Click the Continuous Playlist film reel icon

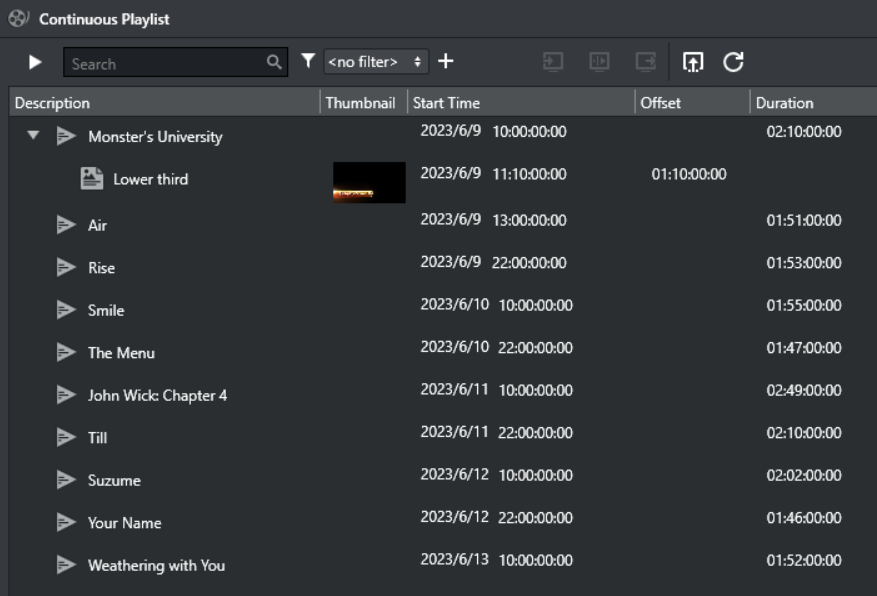click(x=18, y=19)
